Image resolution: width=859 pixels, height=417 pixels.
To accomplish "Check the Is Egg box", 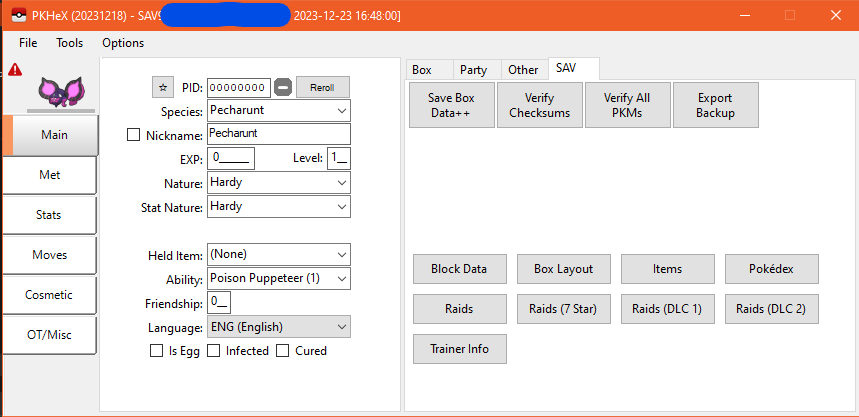I will point(156,351).
